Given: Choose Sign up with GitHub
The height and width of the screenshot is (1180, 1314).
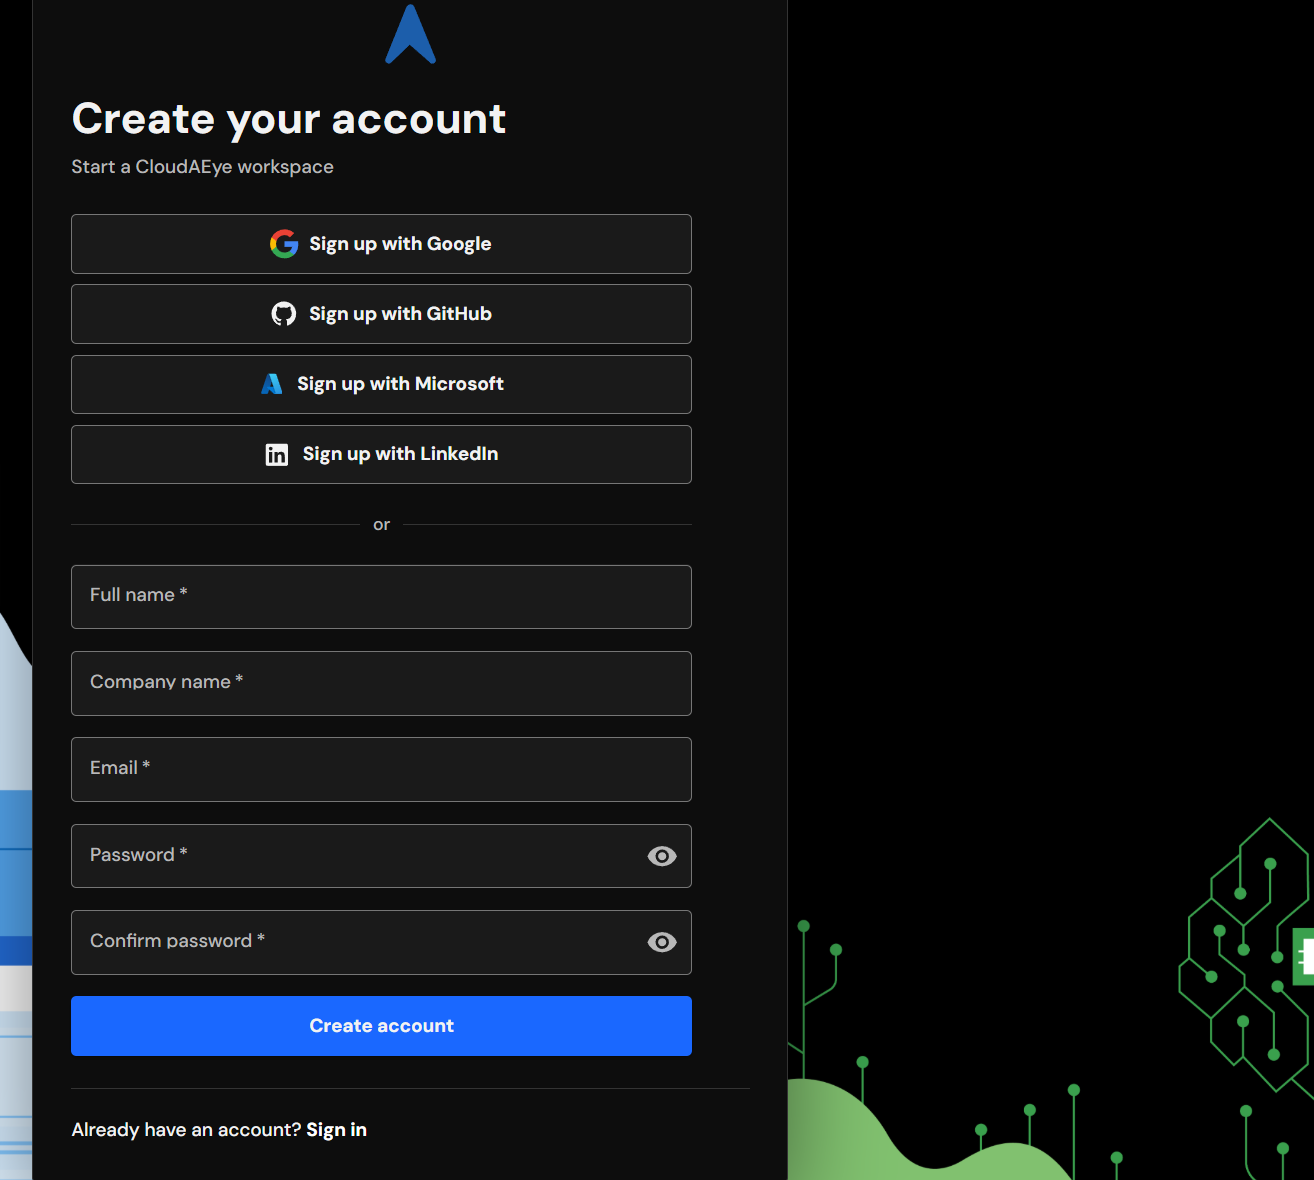Looking at the screenshot, I should (381, 314).
